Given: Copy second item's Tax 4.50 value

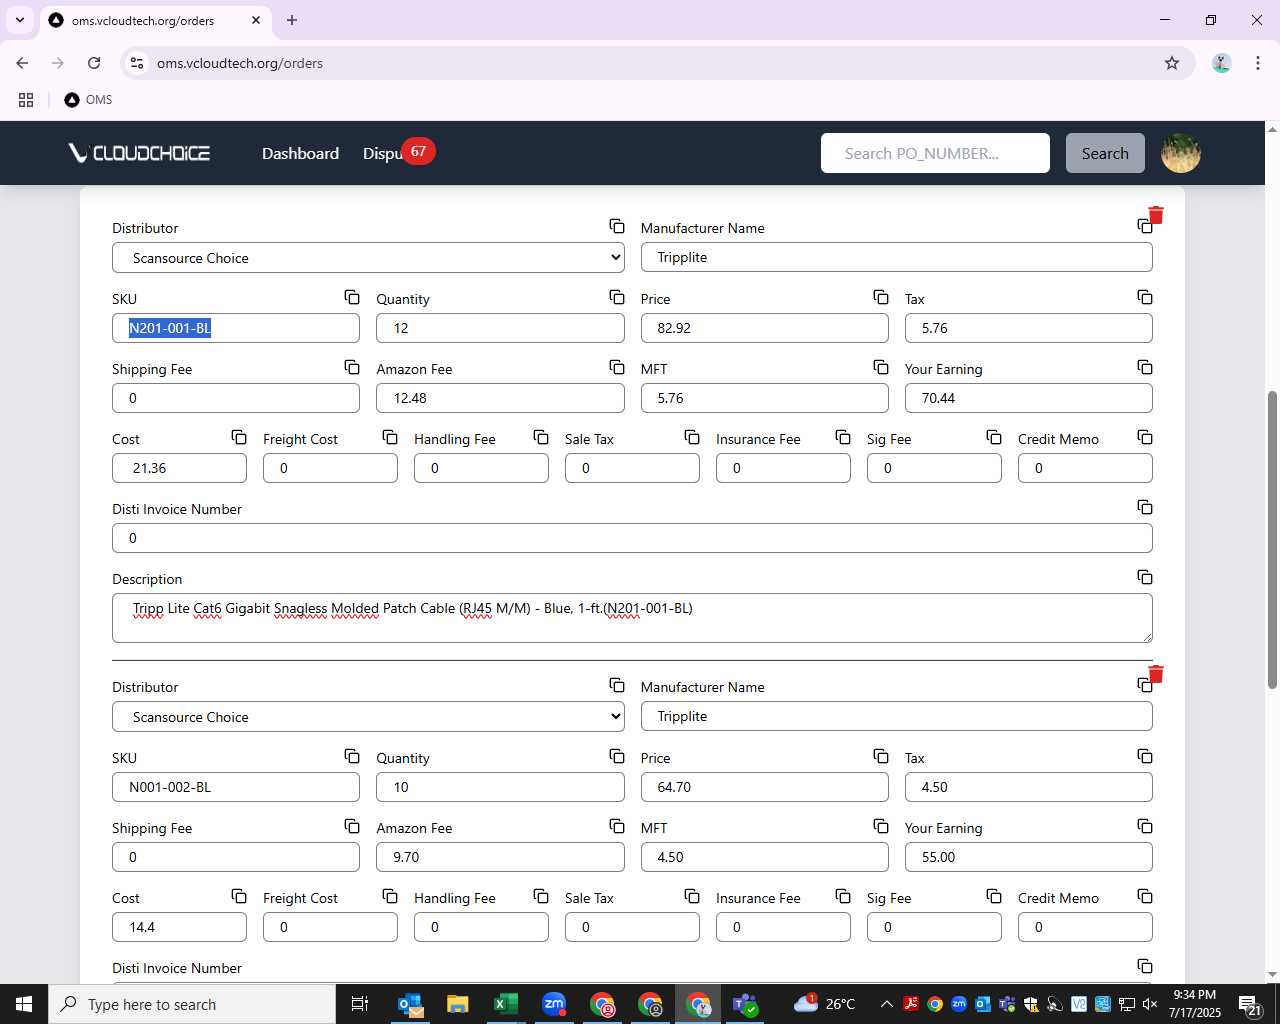Looking at the screenshot, I should click(1145, 756).
